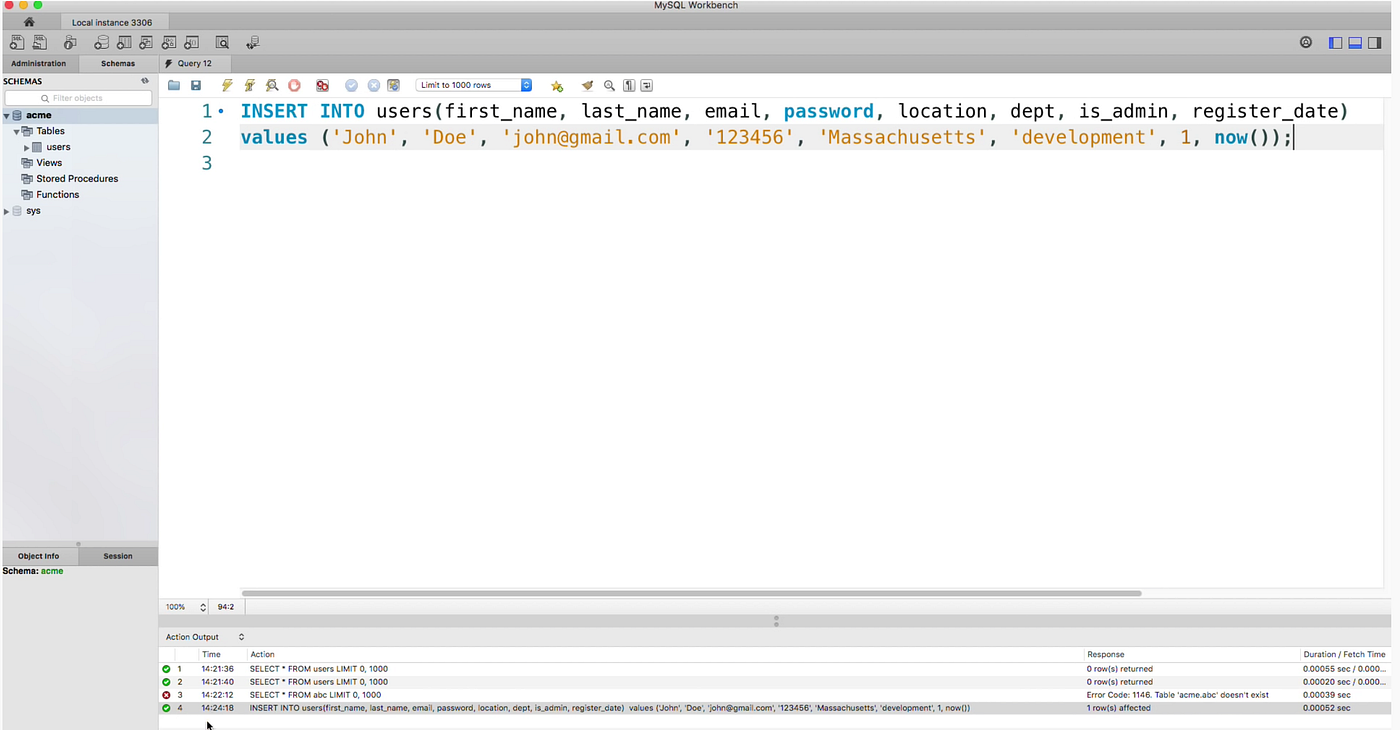Switch to the Administration tab
Image resolution: width=1400 pixels, height=730 pixels.
point(38,62)
